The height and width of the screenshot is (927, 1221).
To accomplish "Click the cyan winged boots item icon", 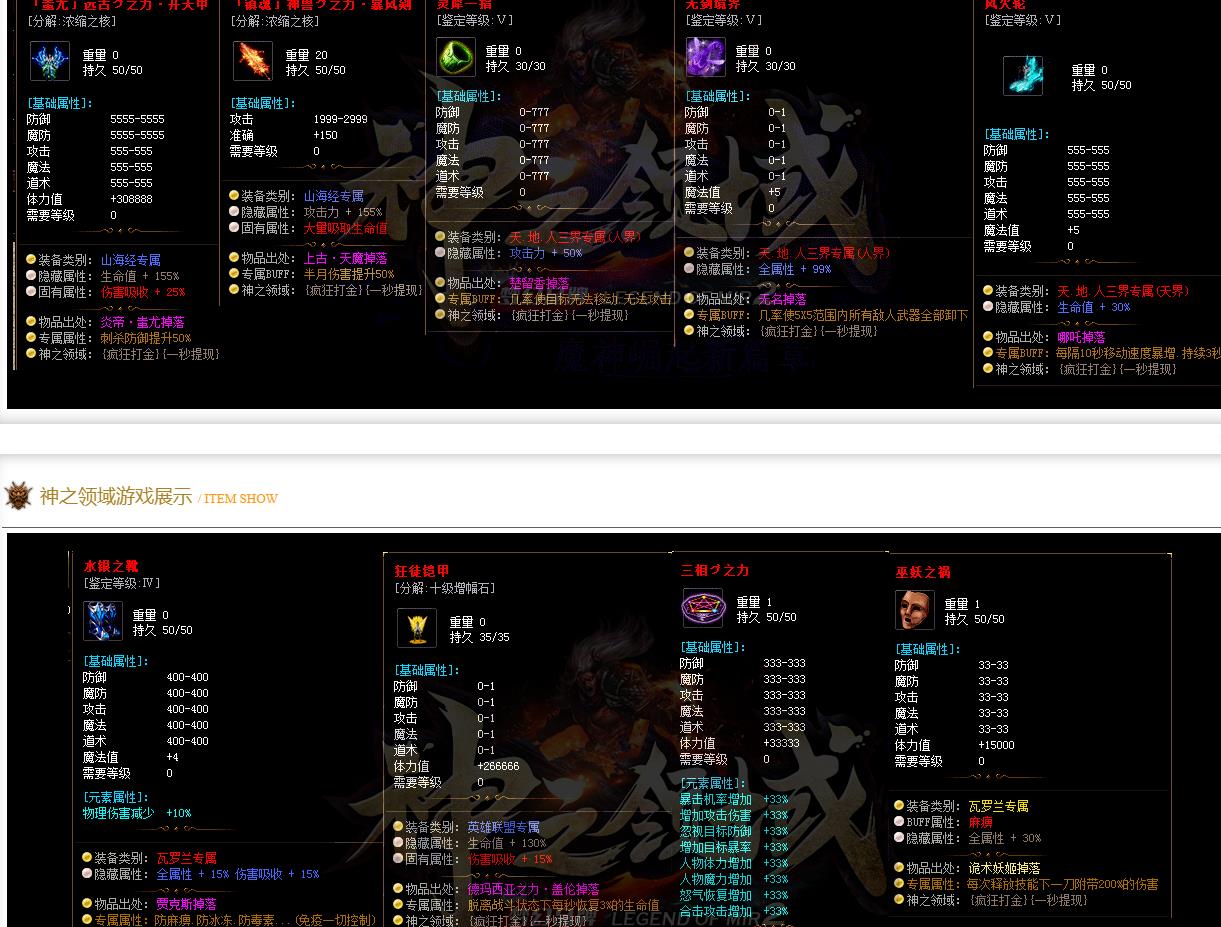I will pyautogui.click(x=1023, y=76).
